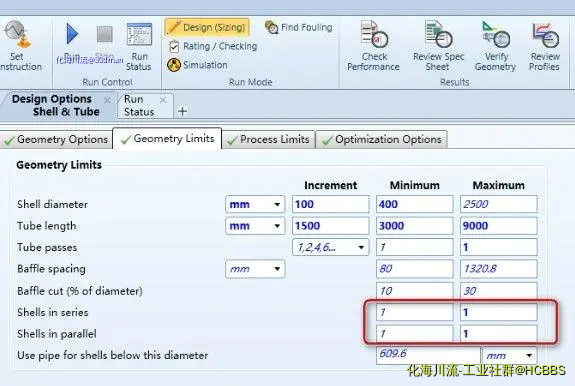Image resolution: width=575 pixels, height=386 pixels.
Task: Click the Baffle cut (% of diameter) label
Action: pos(80,291)
